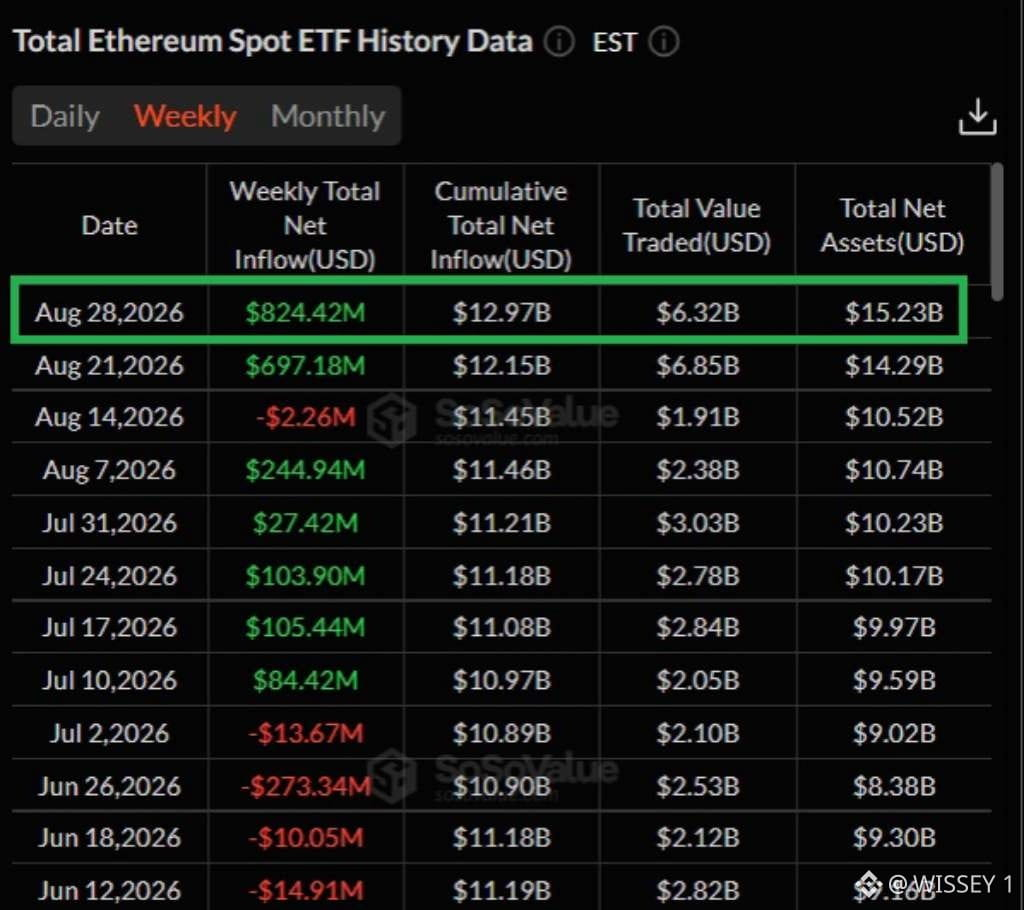This screenshot has height=910, width=1024.
Task: Select the Jul 17,2026 date cell
Action: coord(110,628)
